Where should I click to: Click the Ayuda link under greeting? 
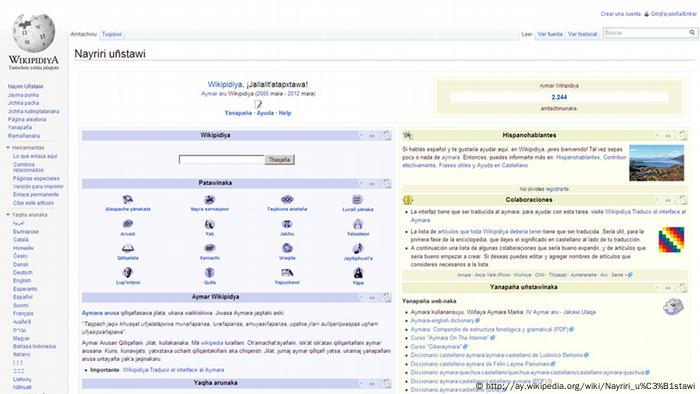pyautogui.click(x=265, y=113)
